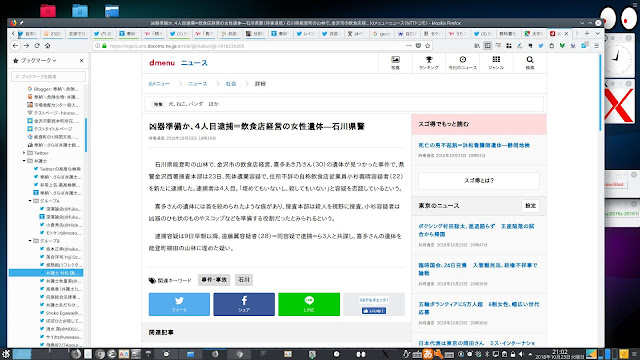Viewport: 640px width, 360px height.
Task: Open 今日のニュース clock icon in the header
Action: pos(462,63)
